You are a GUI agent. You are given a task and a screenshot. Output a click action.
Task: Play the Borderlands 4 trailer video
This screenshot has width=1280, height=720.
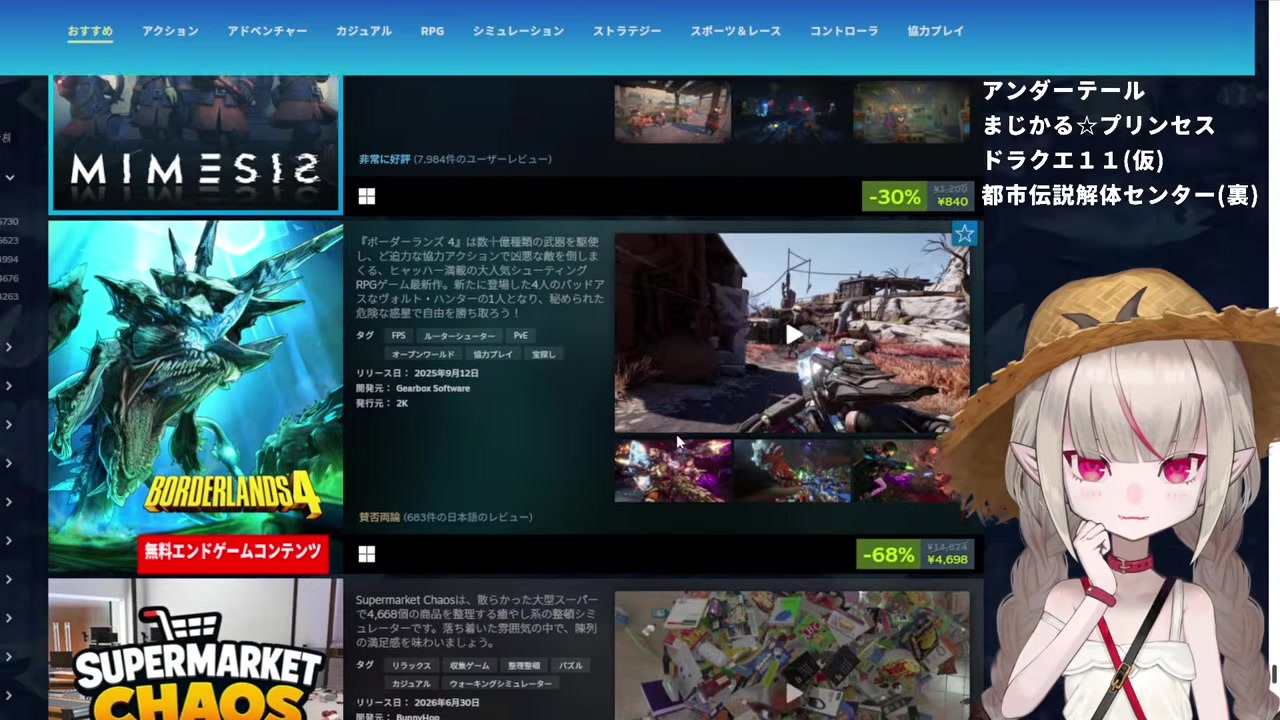coord(792,333)
